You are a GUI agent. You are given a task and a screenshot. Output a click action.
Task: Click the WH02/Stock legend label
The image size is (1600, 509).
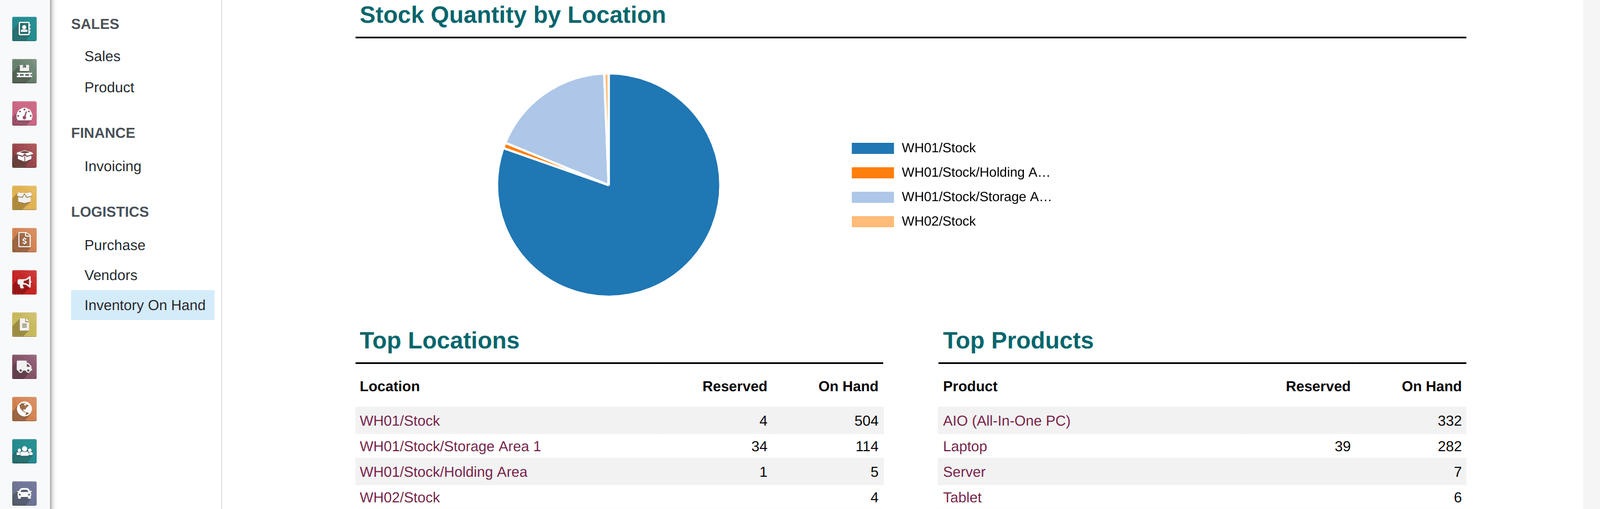click(x=938, y=222)
